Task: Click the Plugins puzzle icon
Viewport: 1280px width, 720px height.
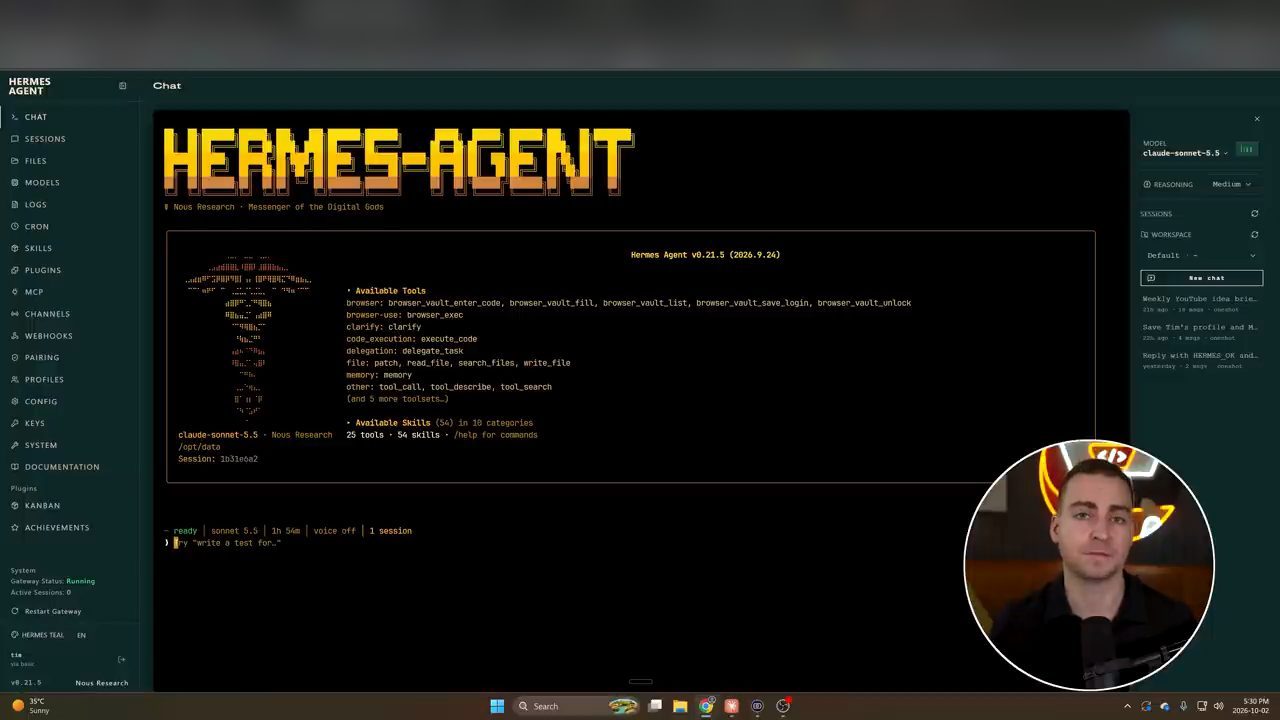Action: pos(15,270)
